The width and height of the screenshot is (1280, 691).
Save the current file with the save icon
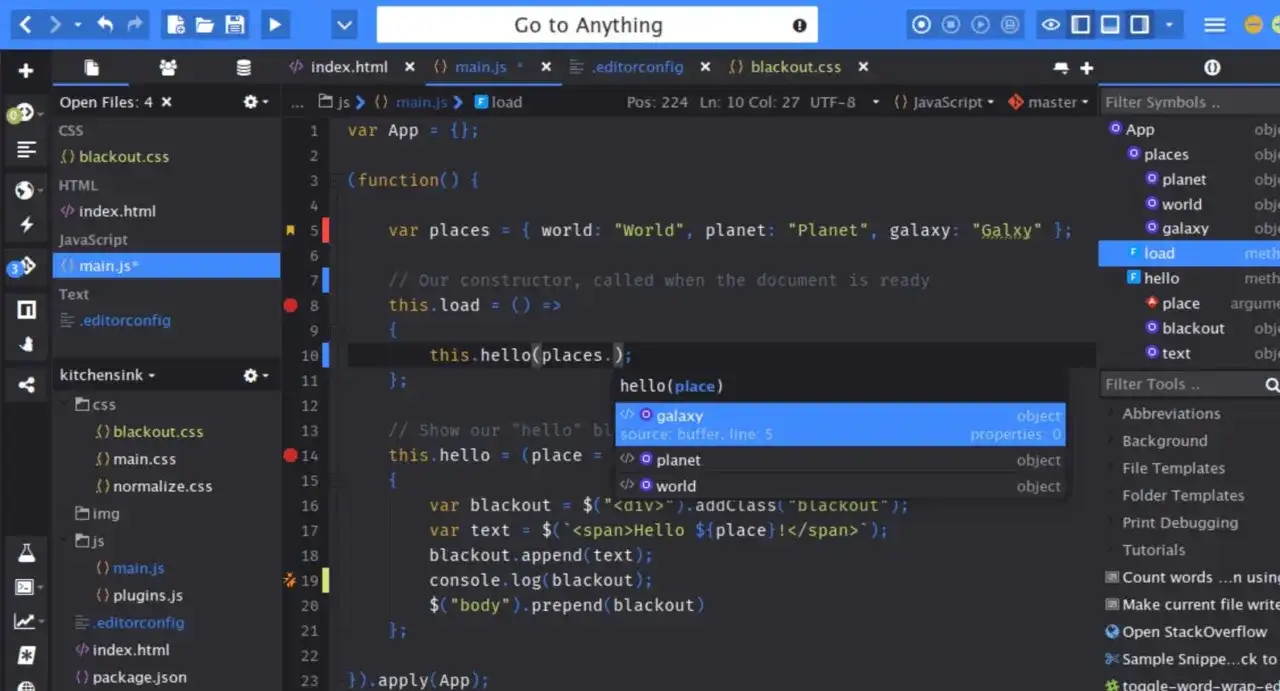point(234,25)
